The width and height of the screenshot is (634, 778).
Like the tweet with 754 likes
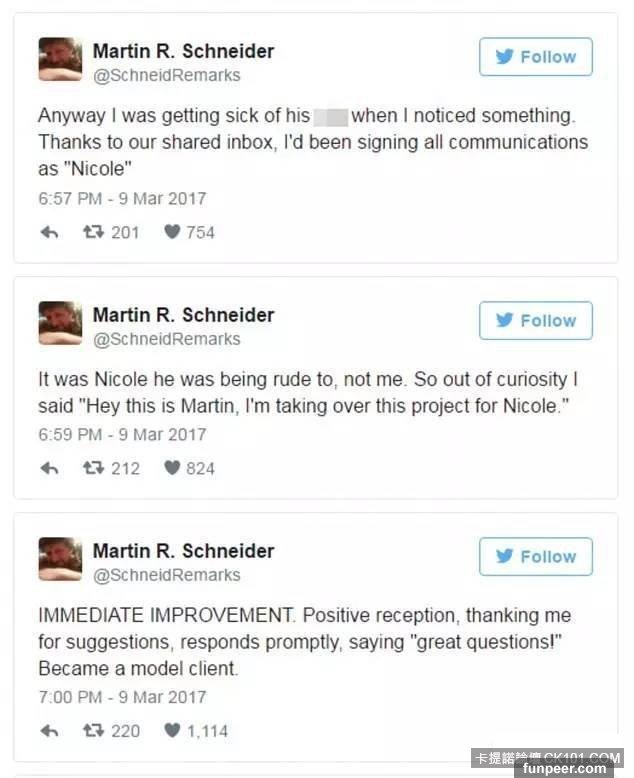point(172,232)
